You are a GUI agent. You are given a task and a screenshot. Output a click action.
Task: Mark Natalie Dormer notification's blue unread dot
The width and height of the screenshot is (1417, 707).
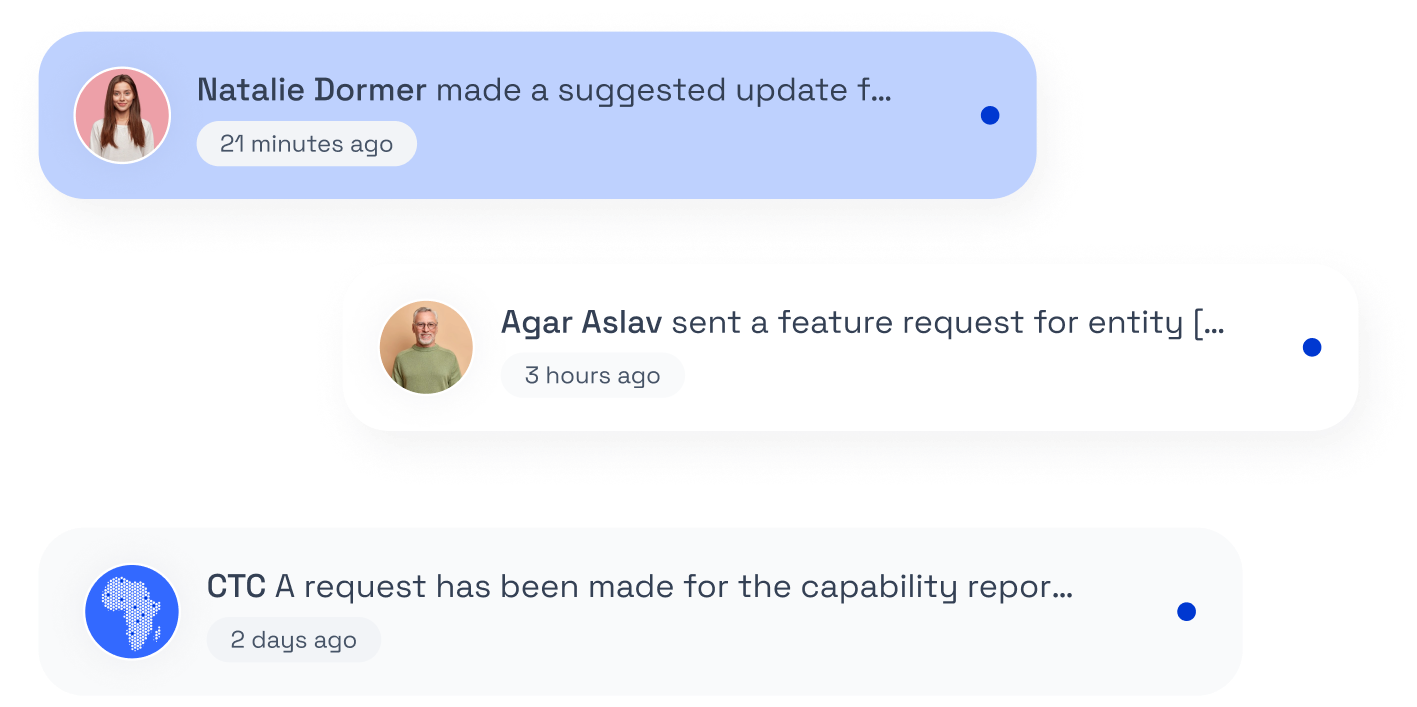(990, 115)
